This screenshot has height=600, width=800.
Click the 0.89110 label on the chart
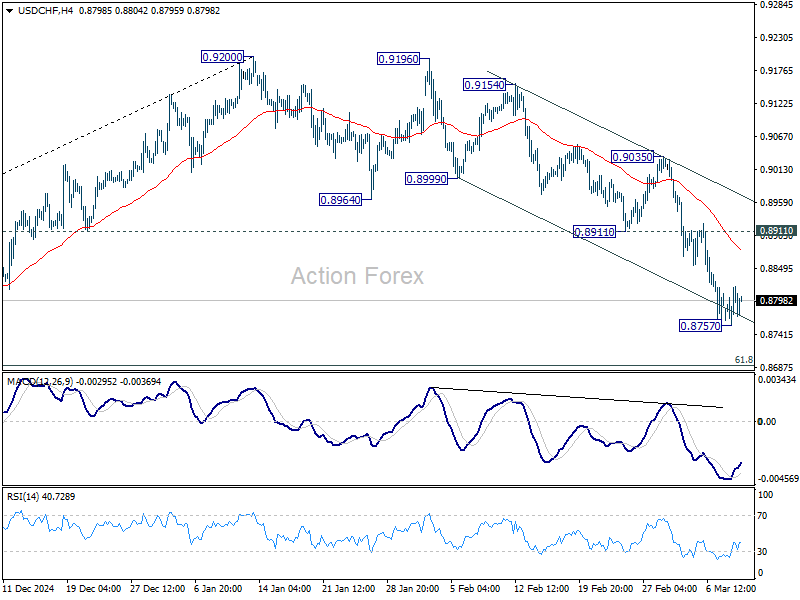point(594,232)
